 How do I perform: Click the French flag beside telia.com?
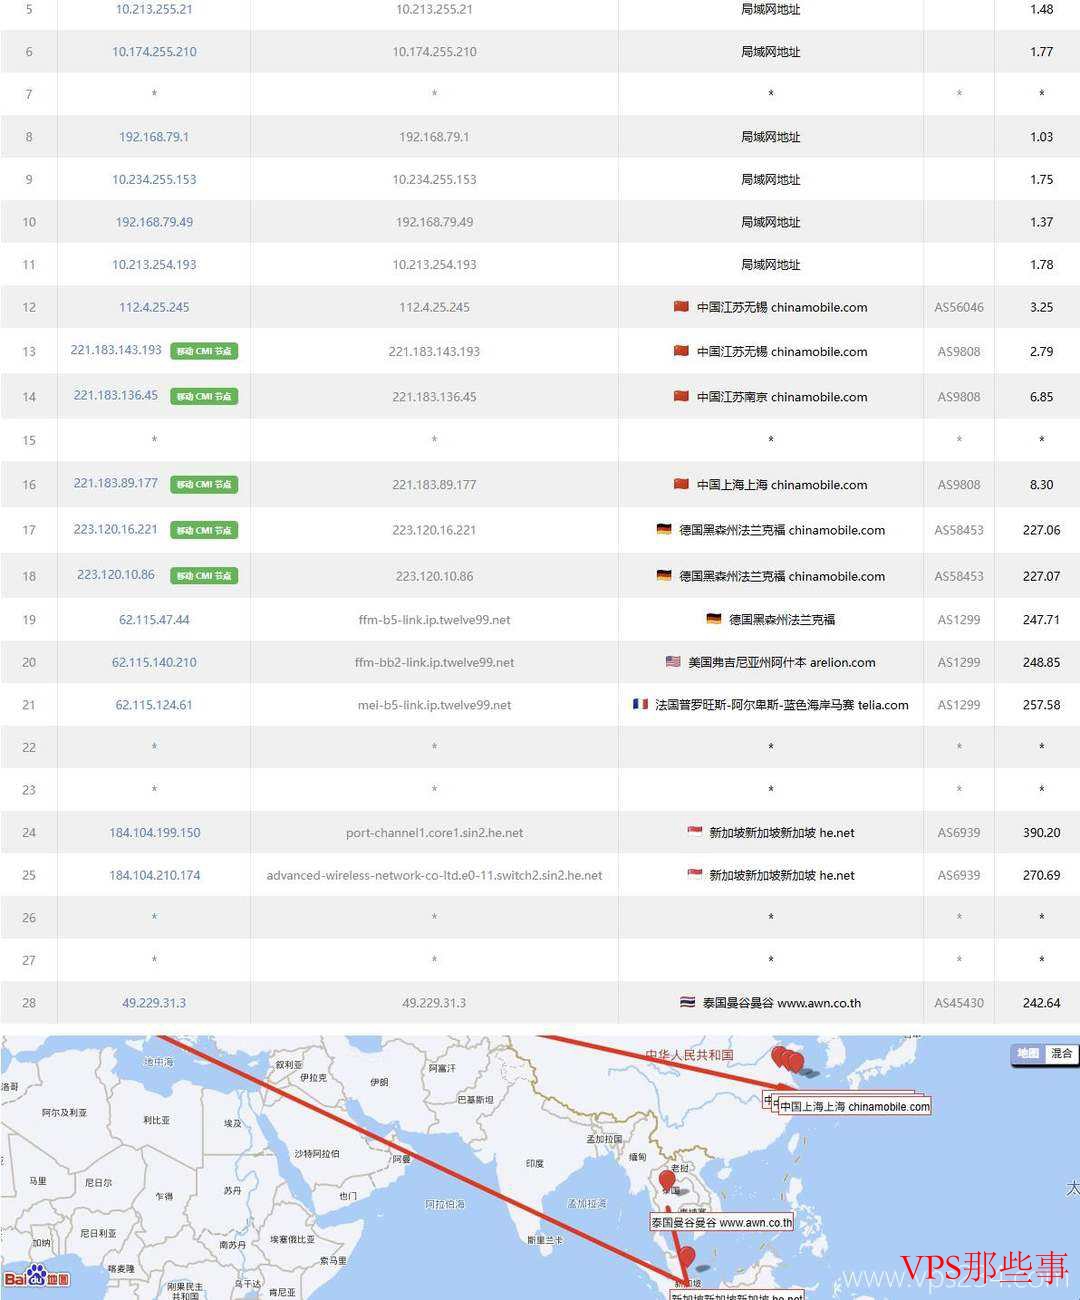640,704
